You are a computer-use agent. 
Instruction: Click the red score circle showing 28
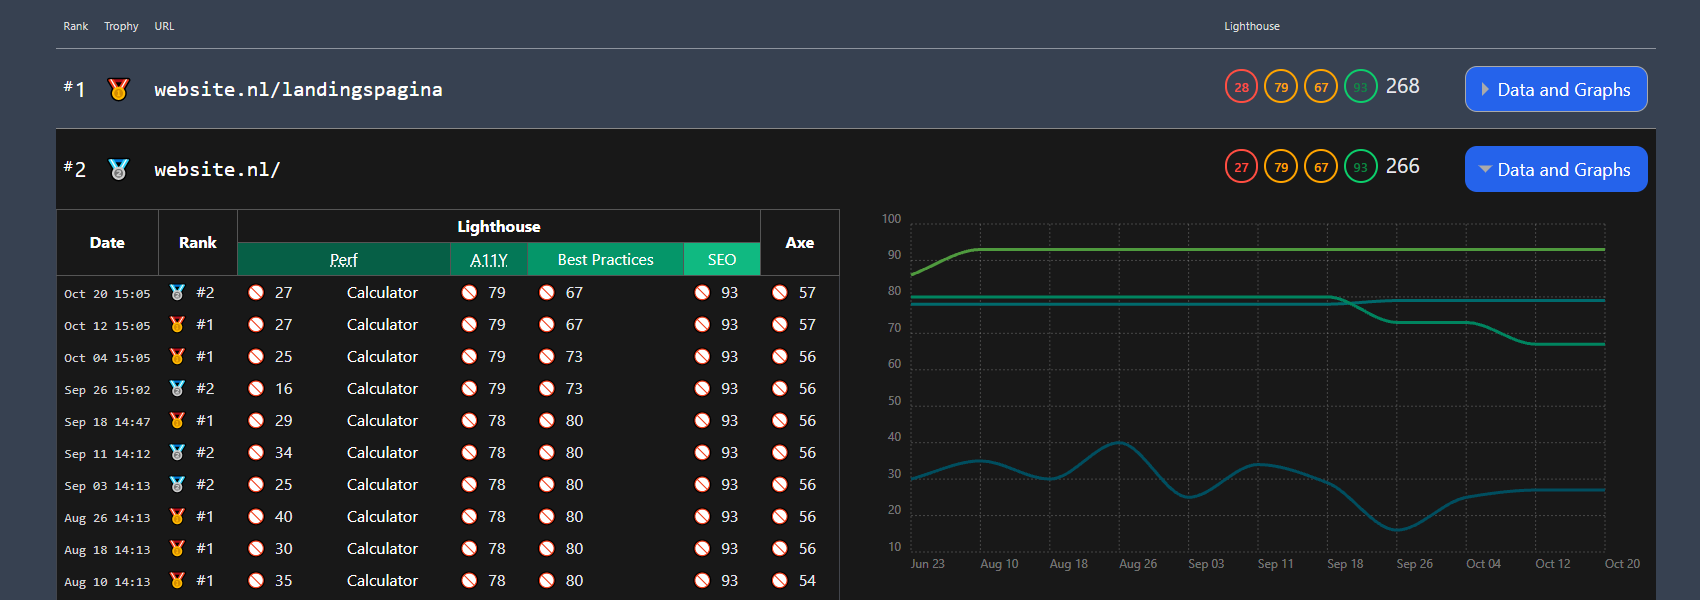click(1241, 87)
